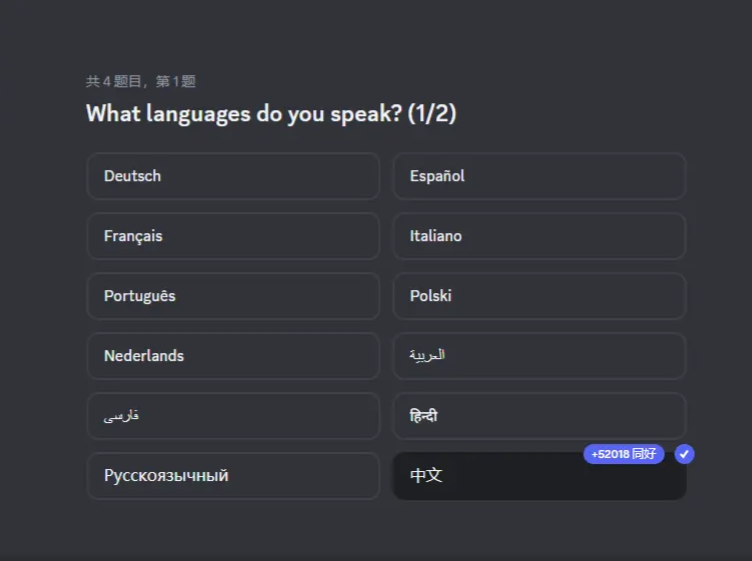This screenshot has width=752, height=561.
Task: Select the Nederlands language option
Action: click(233, 356)
